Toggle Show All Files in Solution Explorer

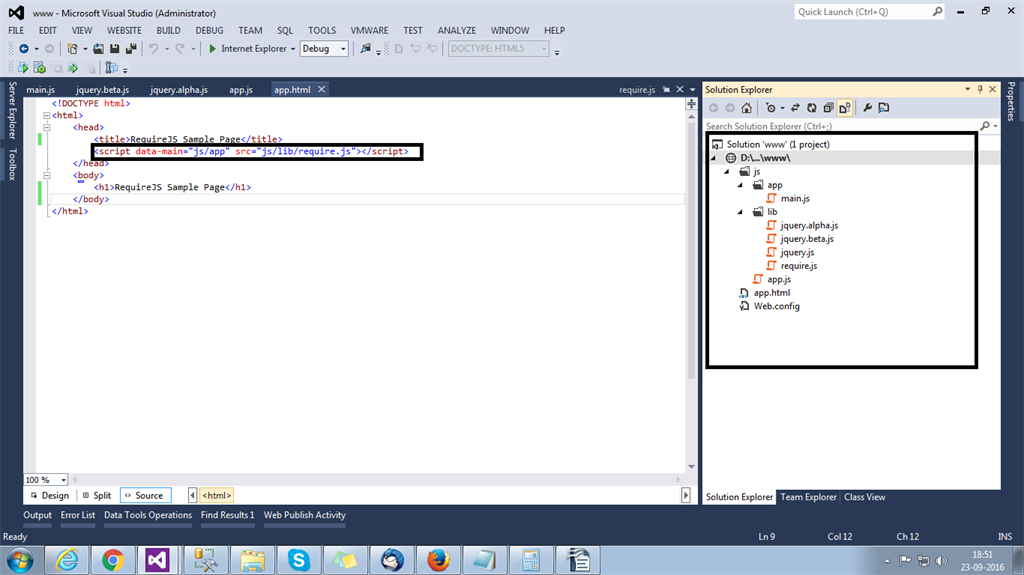pos(844,108)
